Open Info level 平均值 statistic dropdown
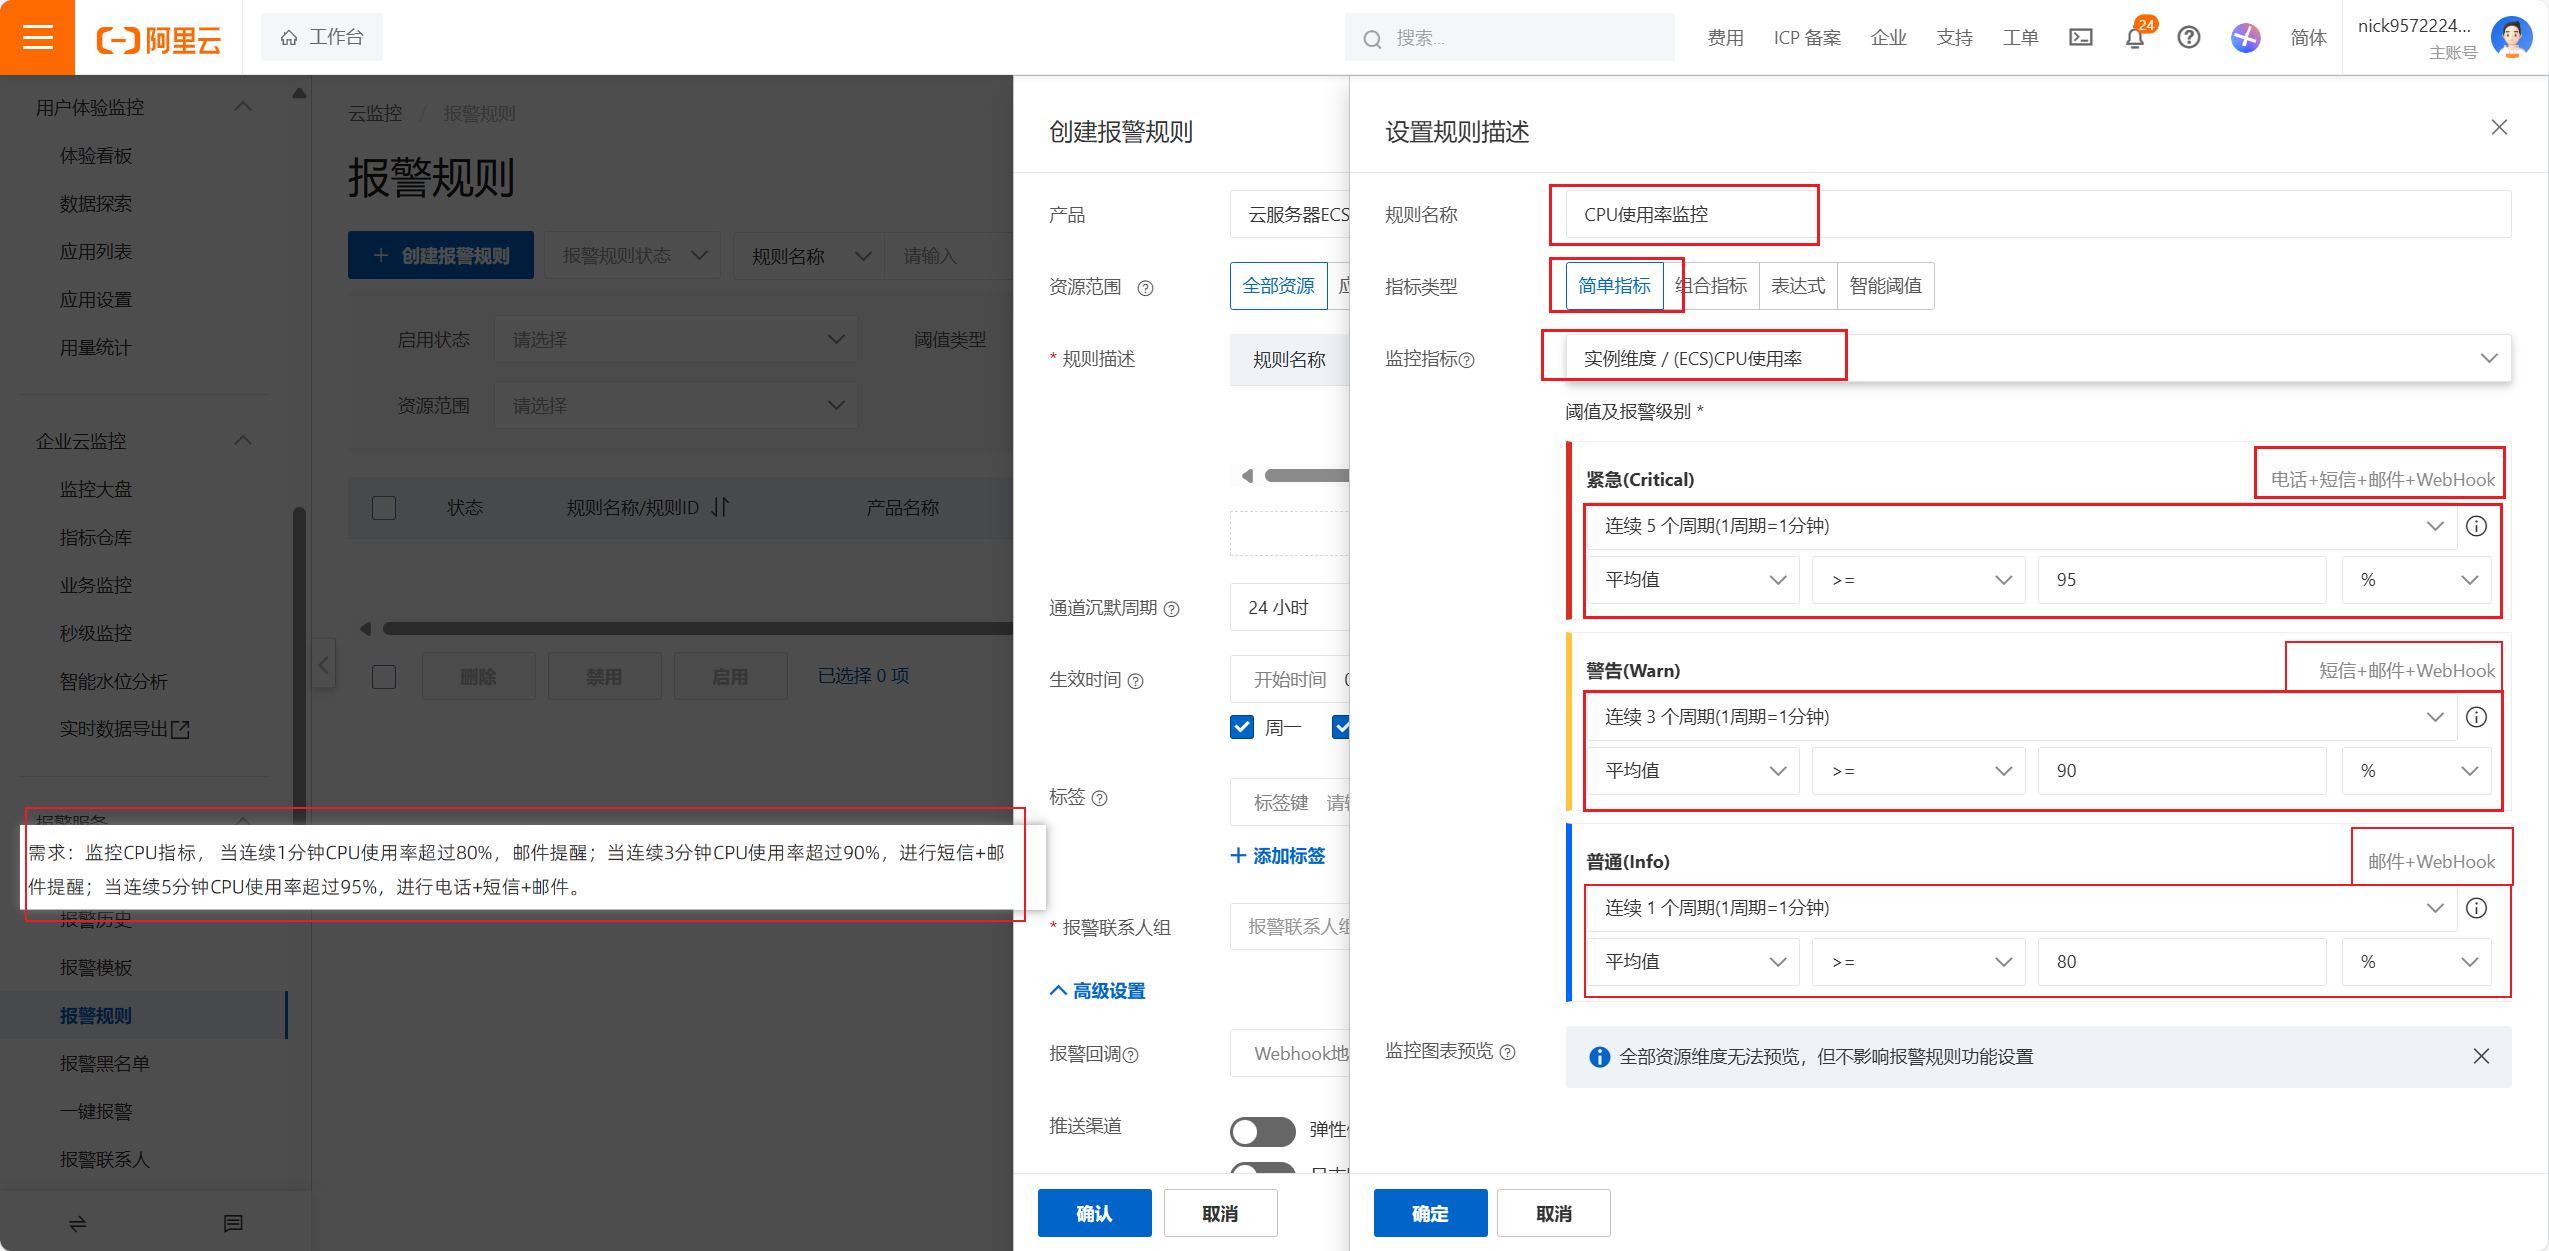This screenshot has height=1251, width=2549. pos(1694,962)
